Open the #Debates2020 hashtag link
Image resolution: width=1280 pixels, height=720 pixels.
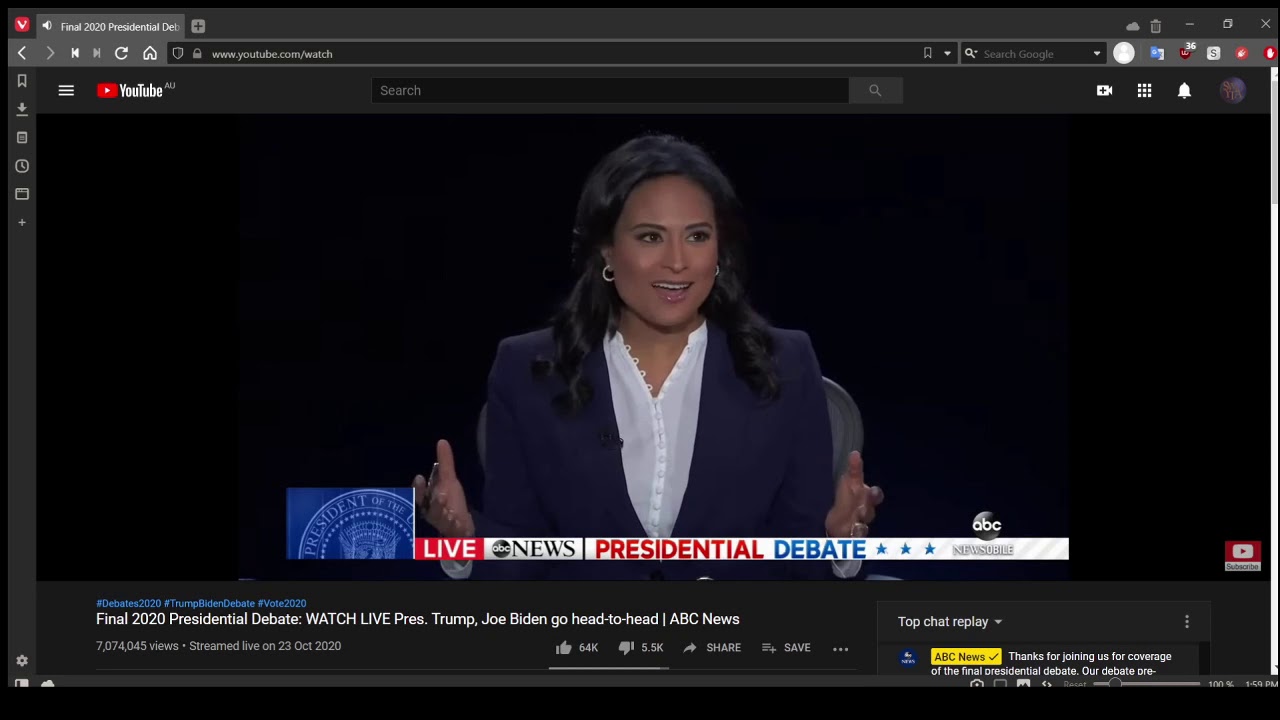(x=128, y=603)
